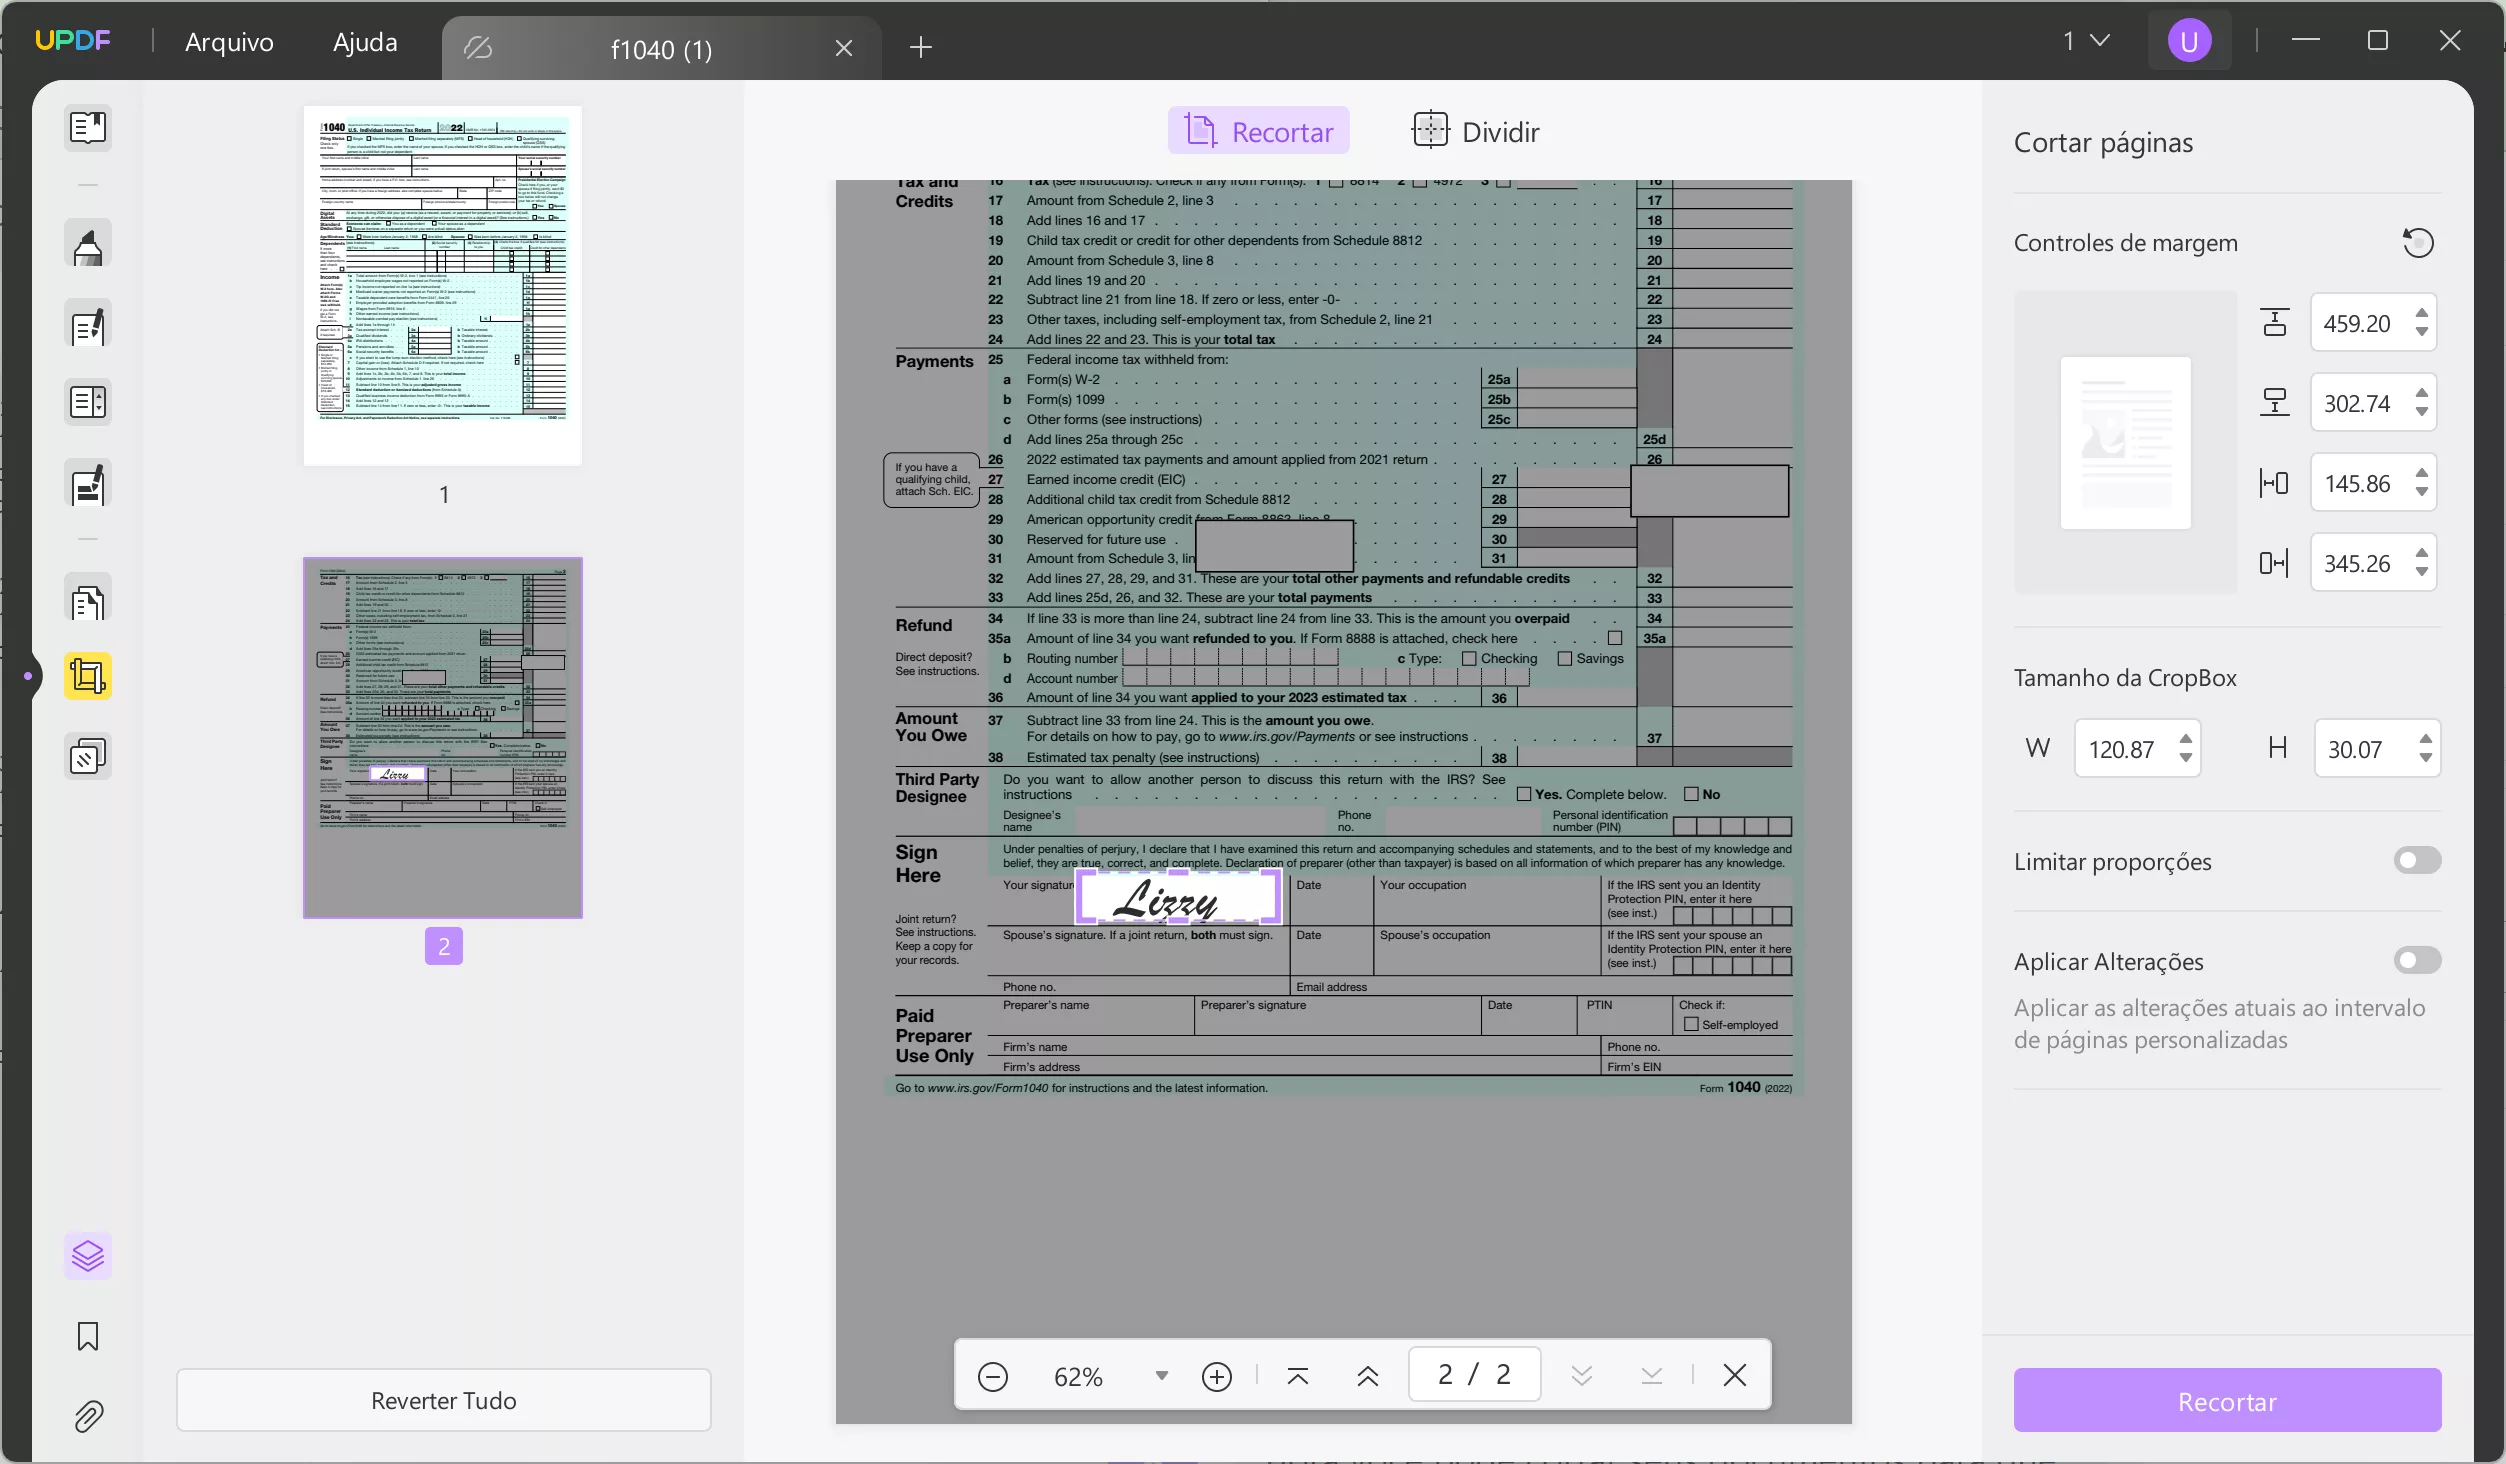2506x1464 pixels.
Task: Open the attachments paperclip icon
Action: pos(88,1416)
